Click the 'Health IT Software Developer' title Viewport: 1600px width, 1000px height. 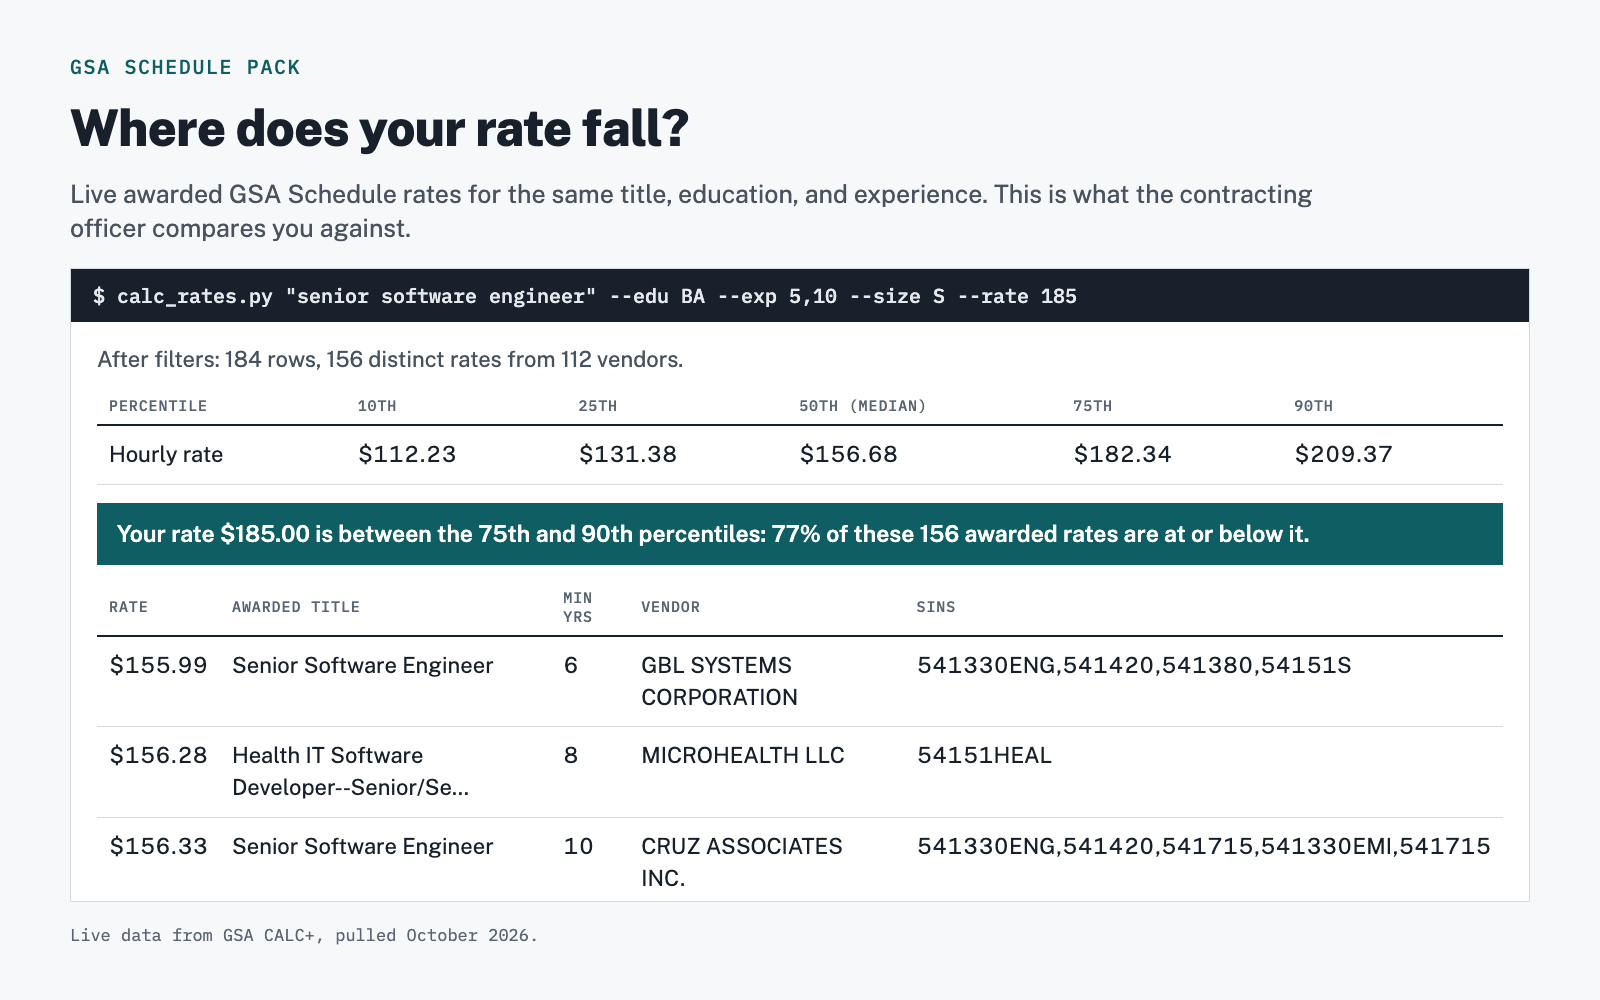tap(351, 771)
